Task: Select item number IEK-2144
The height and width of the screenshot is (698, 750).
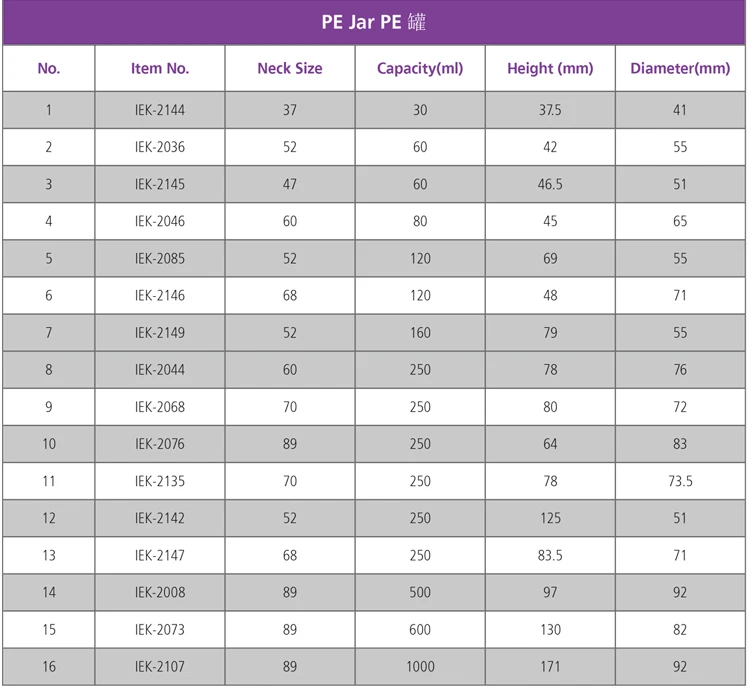Action: pos(160,110)
